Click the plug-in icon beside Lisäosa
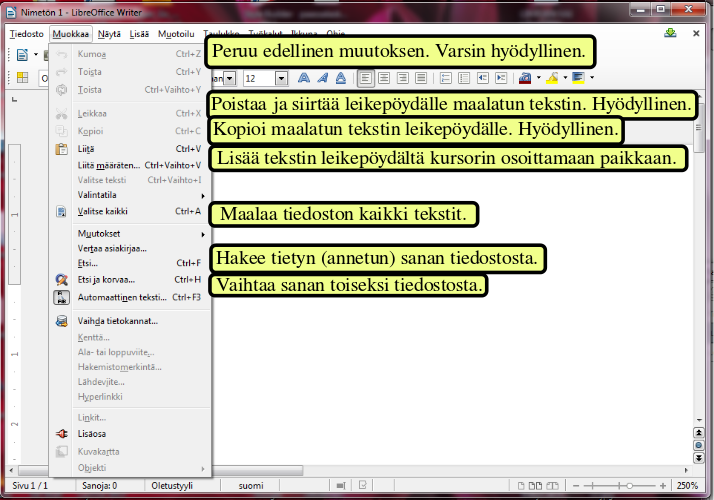Image resolution: width=714 pixels, height=500 pixels. (61, 434)
